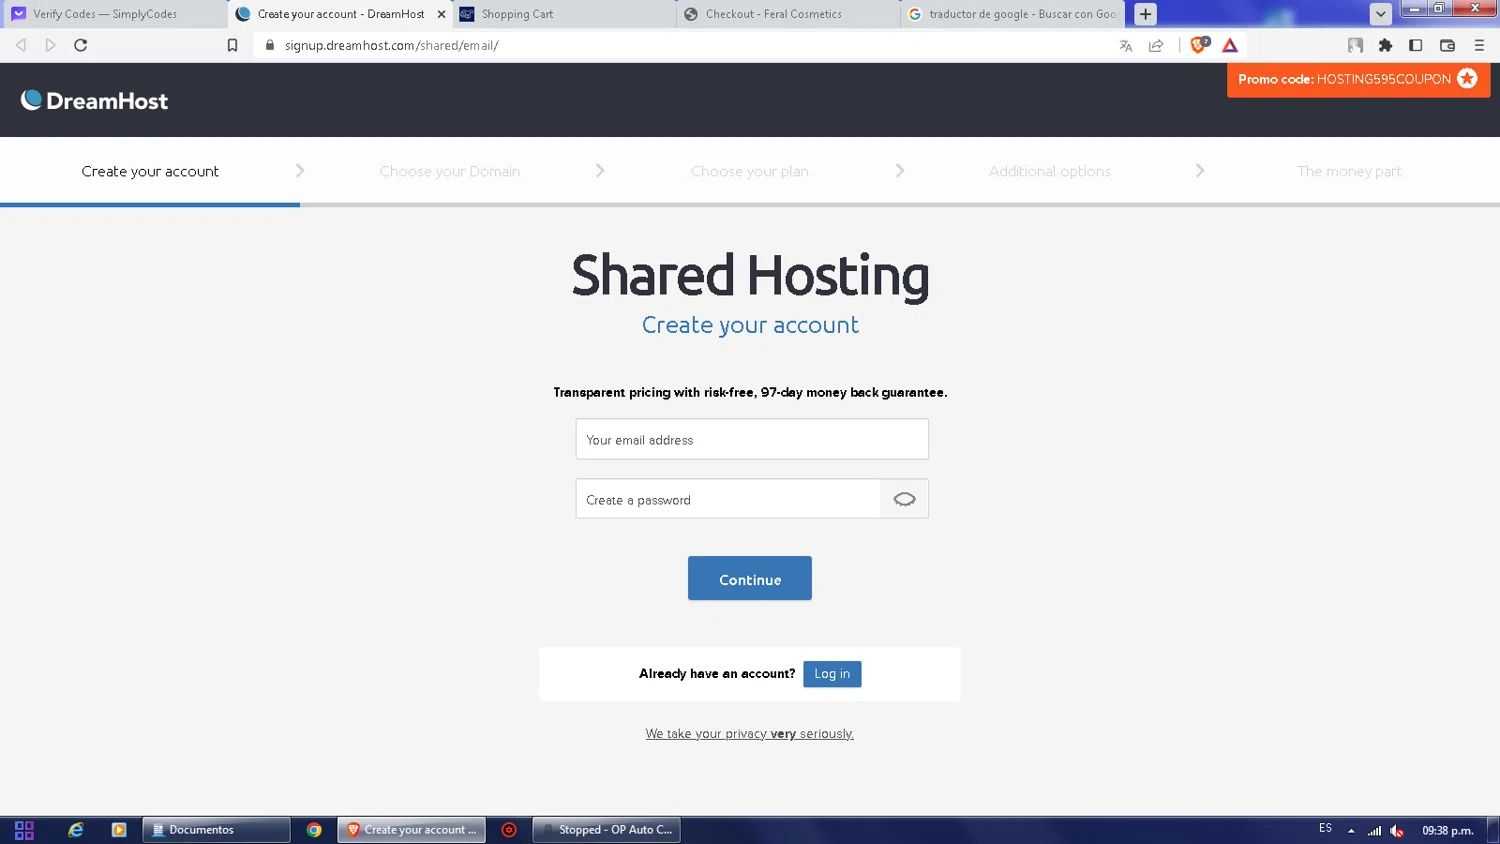Open the privacy statement link
Screen dimensions: 1500x844
750,734
